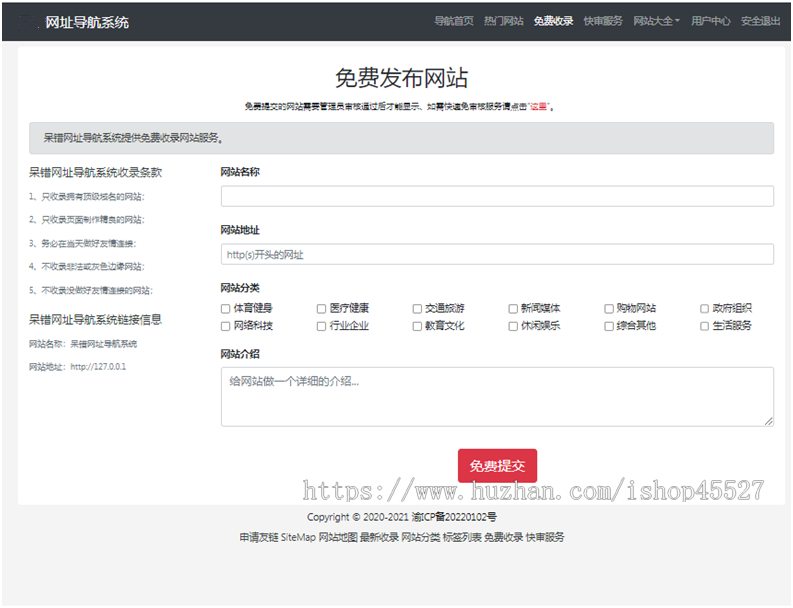Focus the 网站地址 URL input field
Viewport: 793px width, 608px height.
point(497,254)
